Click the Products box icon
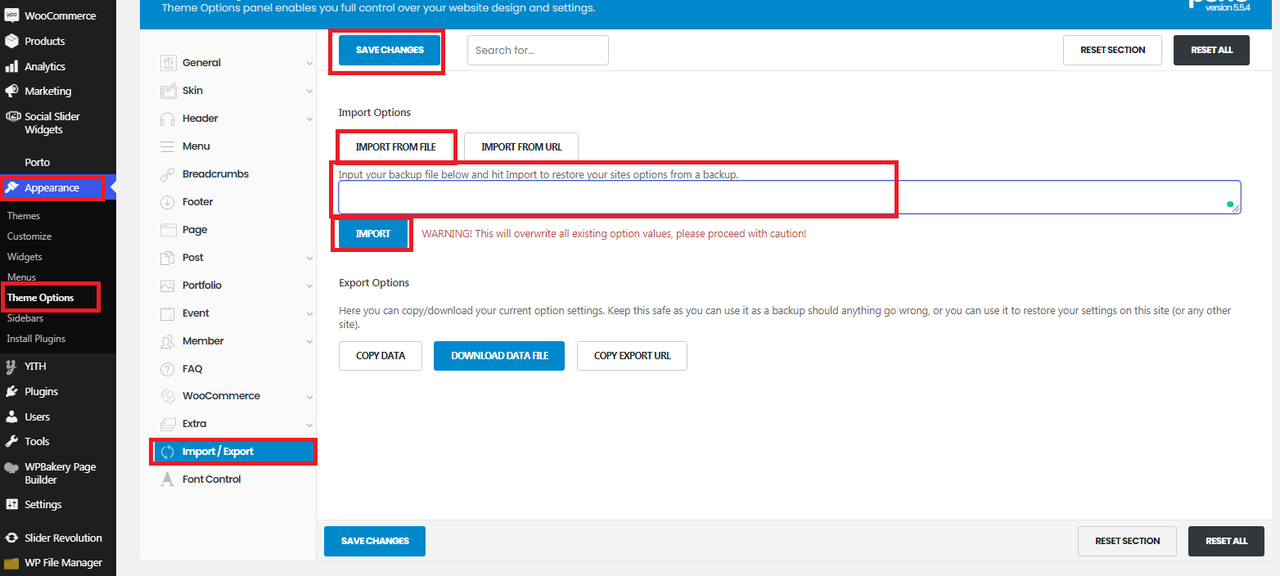1280x576 pixels. pyautogui.click(x=12, y=41)
